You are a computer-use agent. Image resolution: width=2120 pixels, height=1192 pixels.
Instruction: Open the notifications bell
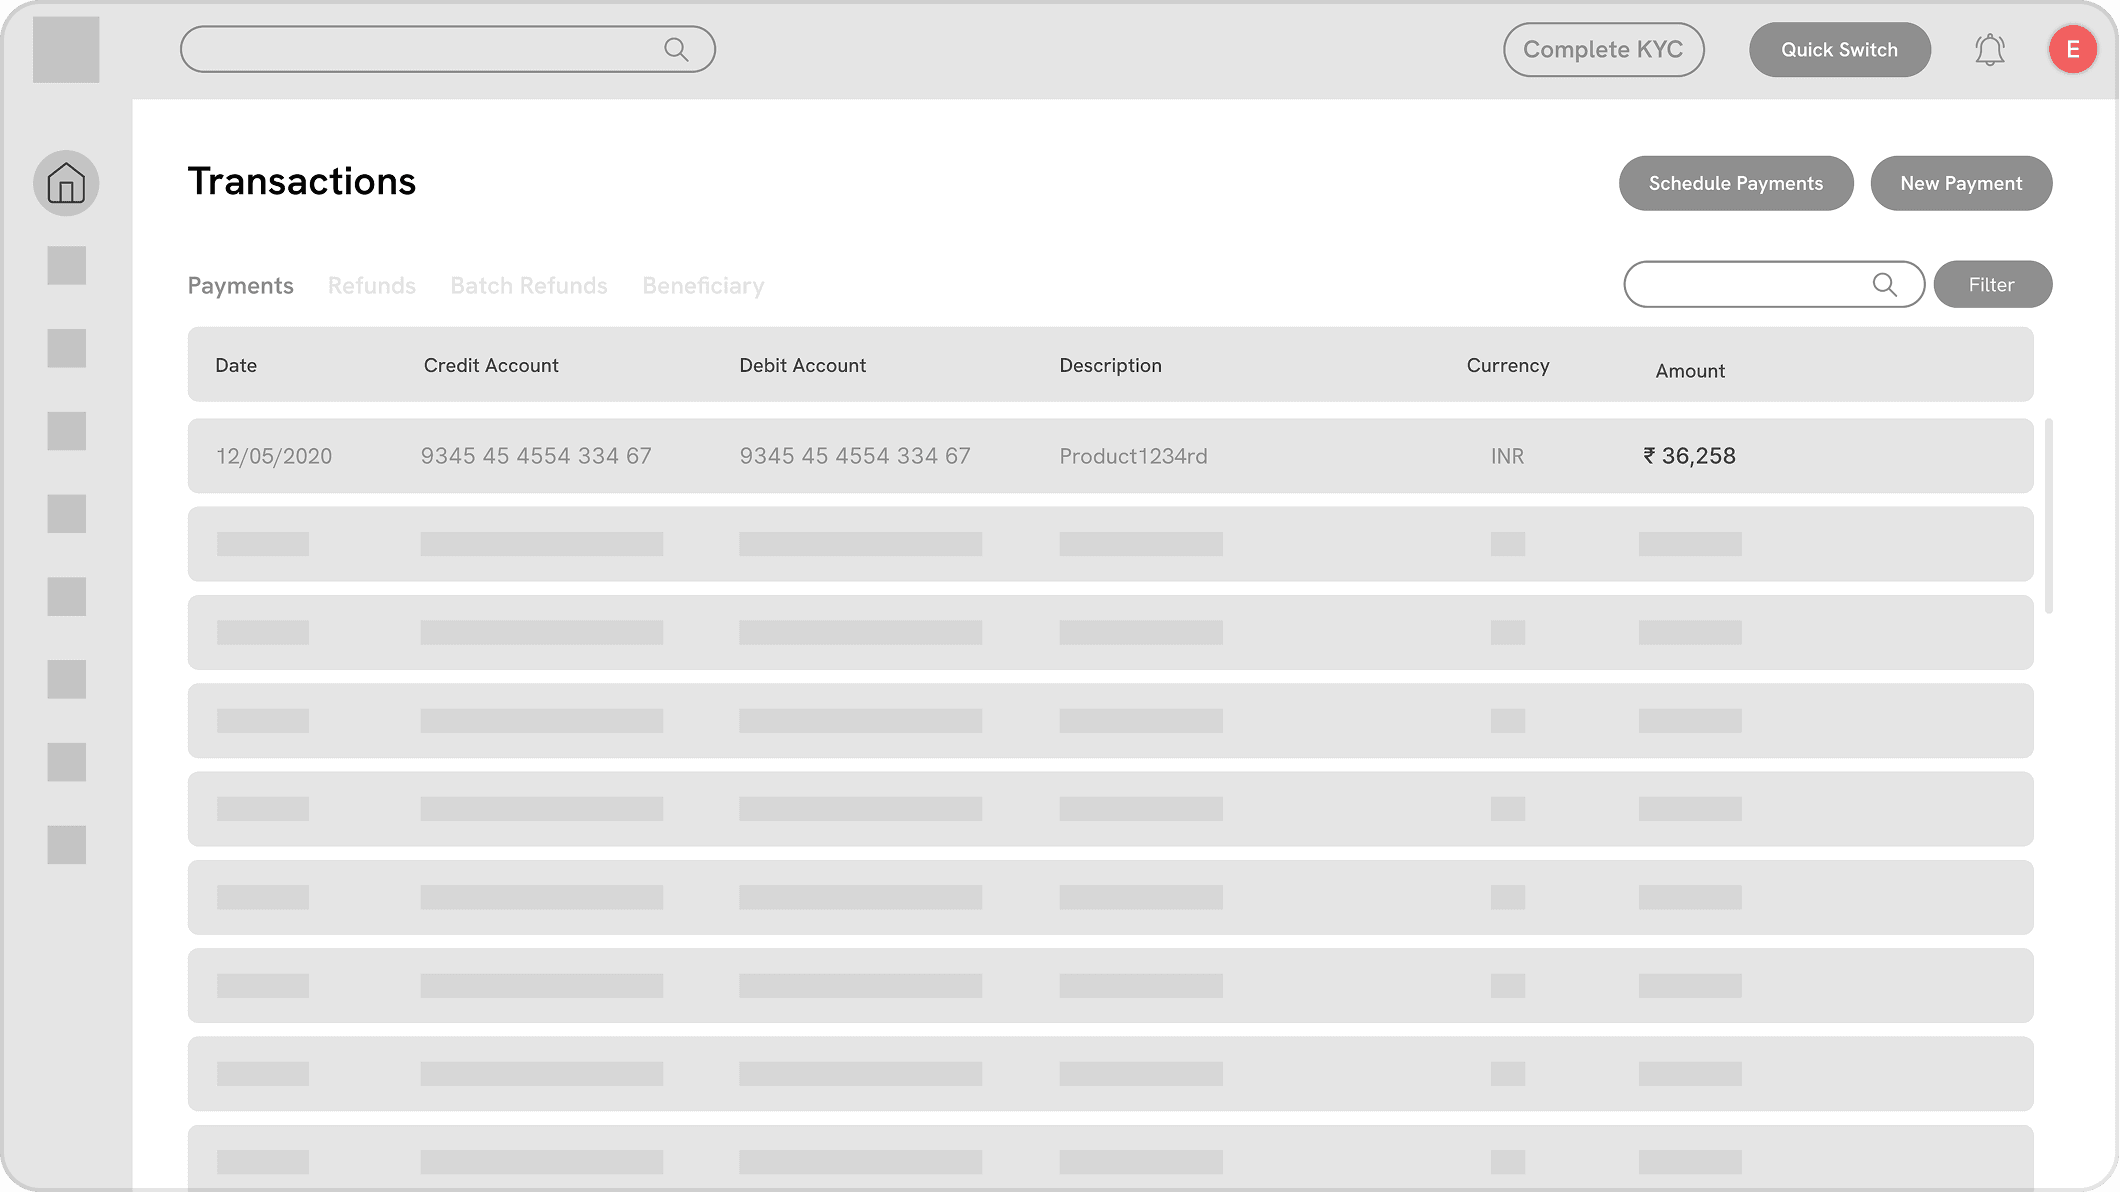pyautogui.click(x=1989, y=49)
